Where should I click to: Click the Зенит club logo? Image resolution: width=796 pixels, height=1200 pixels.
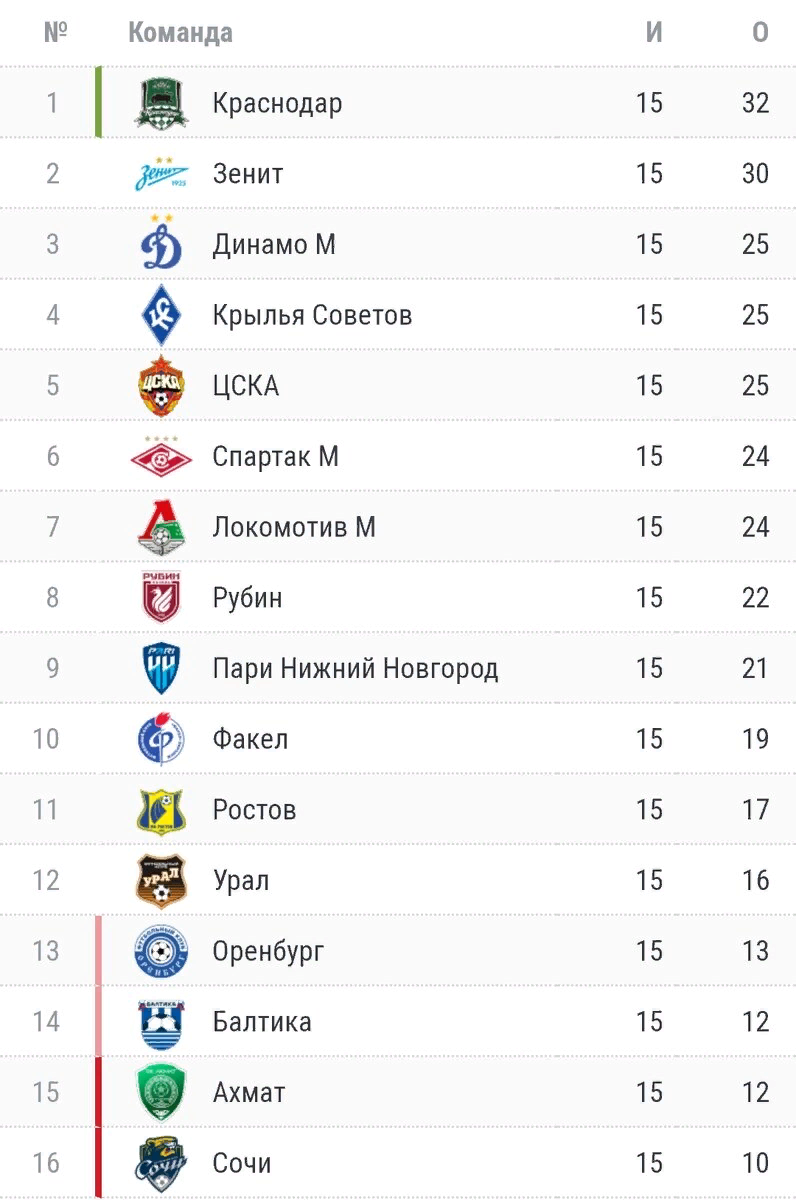161,174
